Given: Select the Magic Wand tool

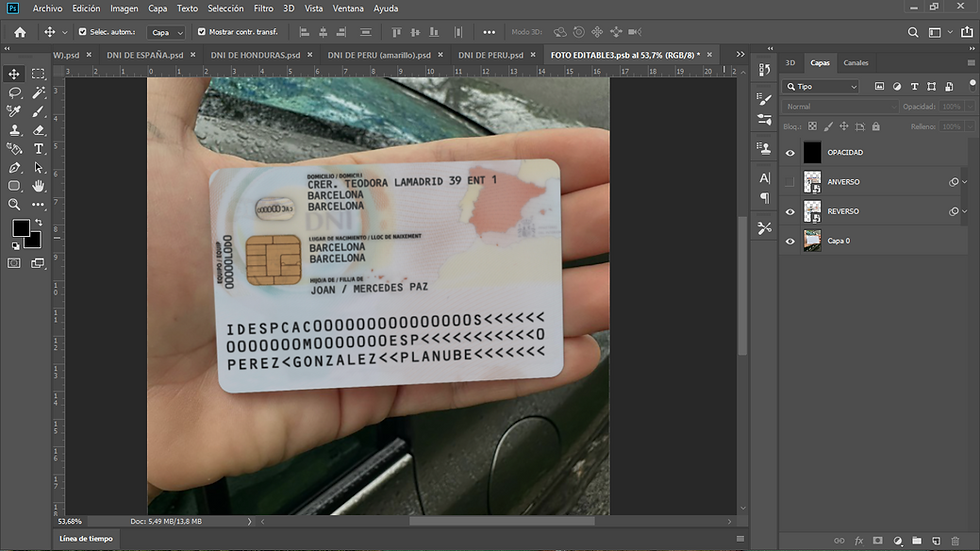Looking at the screenshot, I should [38, 92].
